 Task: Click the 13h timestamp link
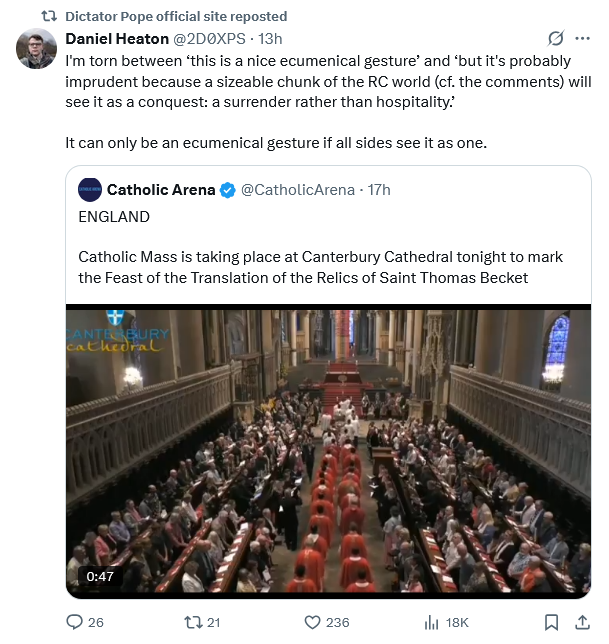click(270, 39)
